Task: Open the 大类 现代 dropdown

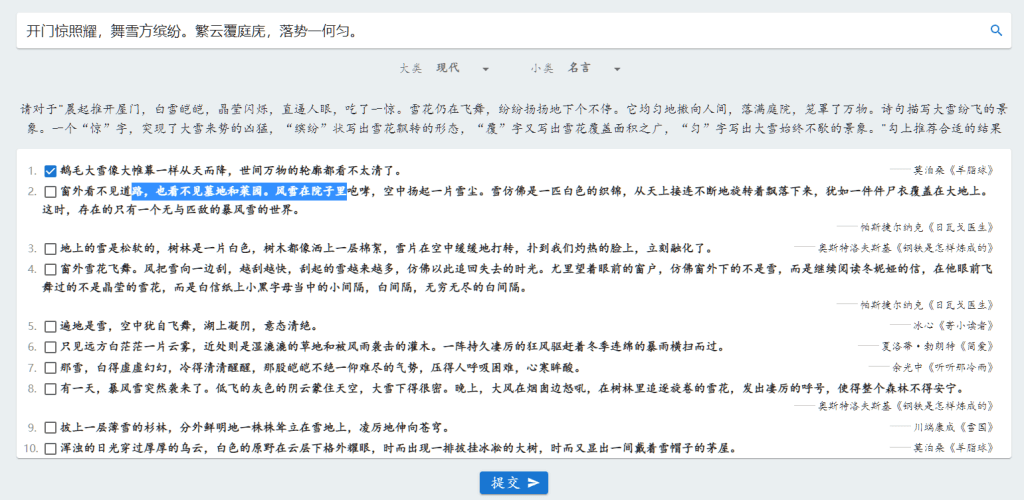Action: click(x=463, y=68)
